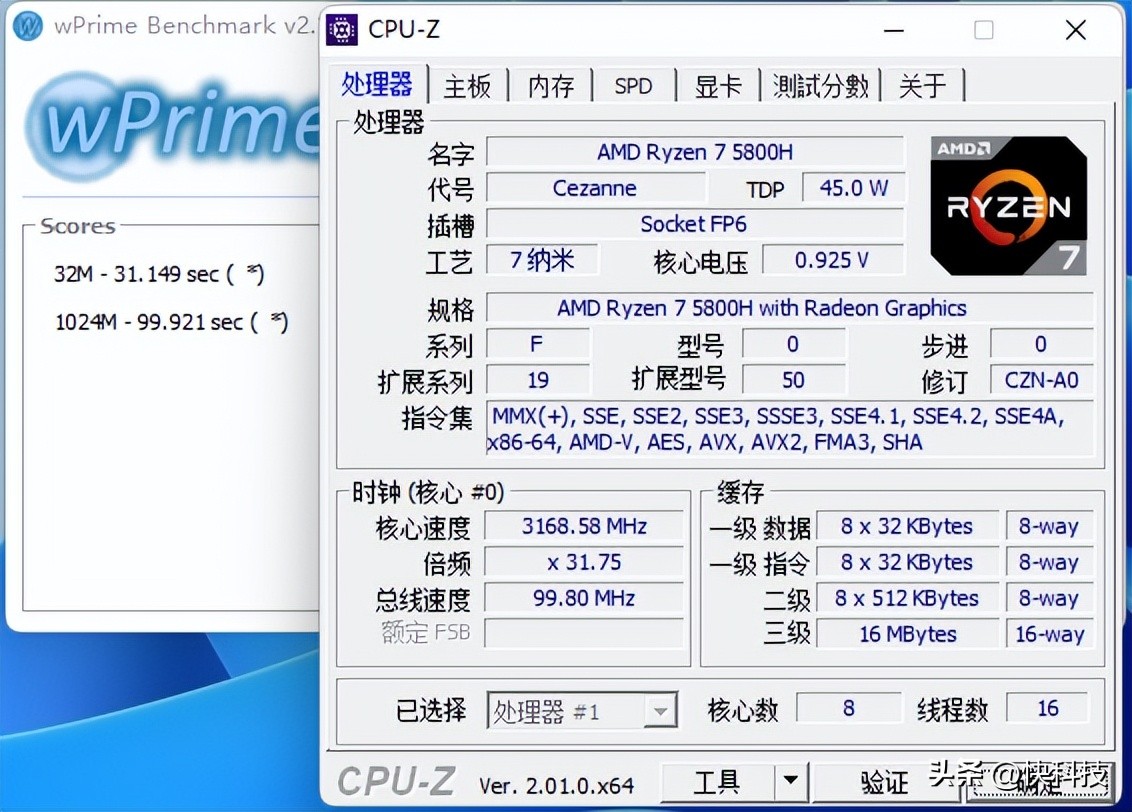Select the SPD tab
The image size is (1132, 812).
pos(634,86)
